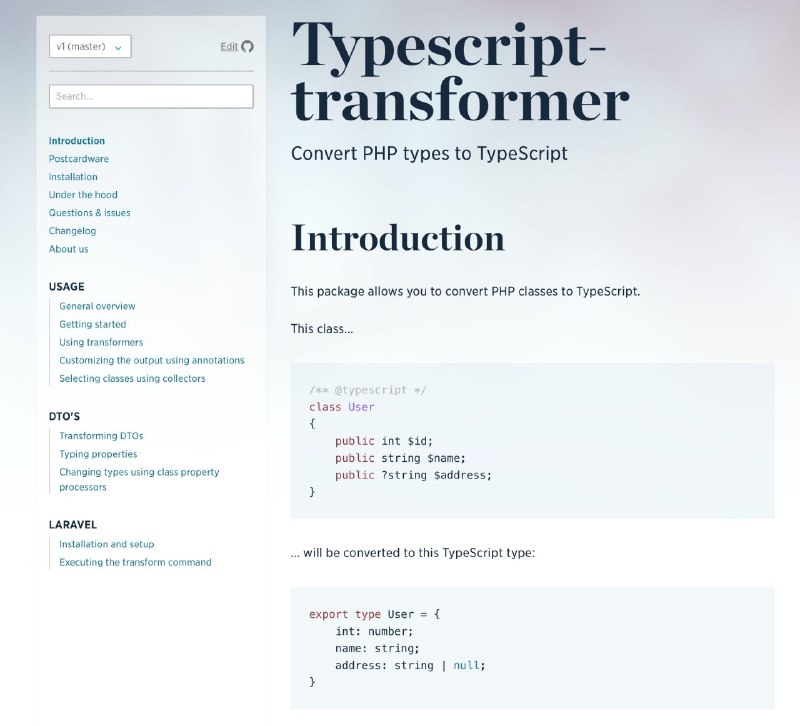Image resolution: width=800 pixels, height=726 pixels.
Task: Open General overview under Usage
Action: pos(97,306)
